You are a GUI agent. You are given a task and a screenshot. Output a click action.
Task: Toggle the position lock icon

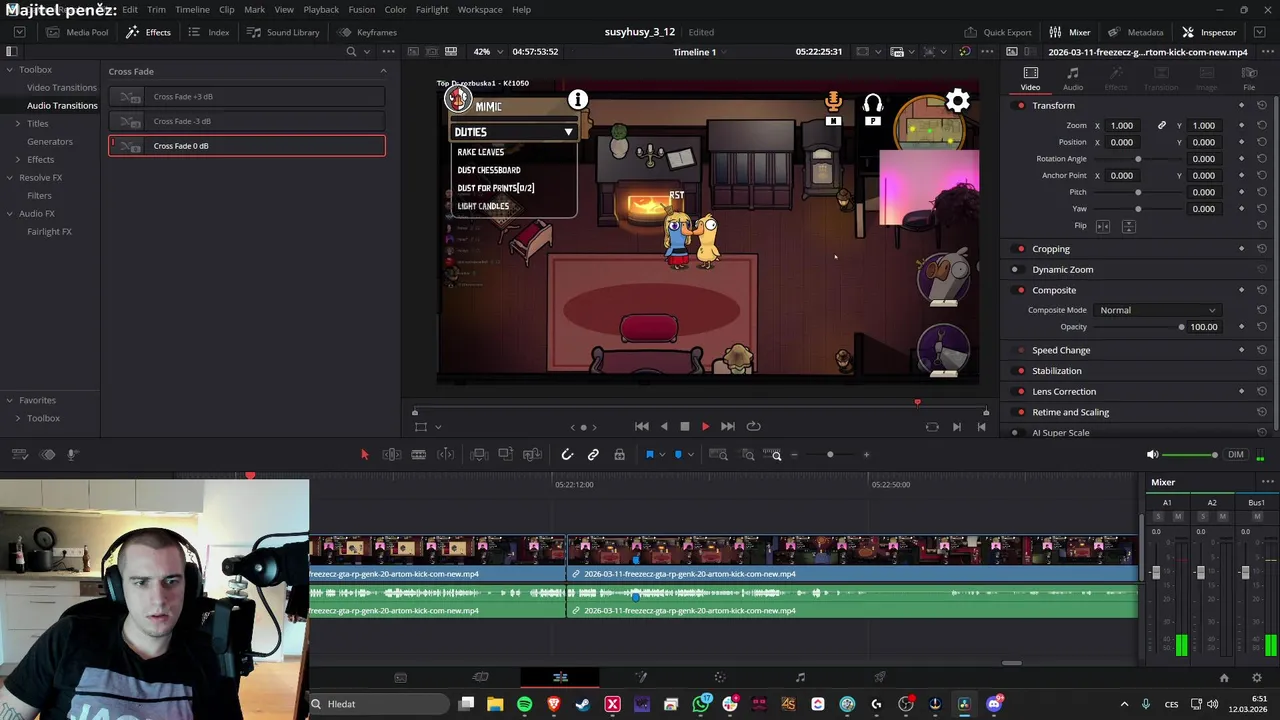(619, 455)
